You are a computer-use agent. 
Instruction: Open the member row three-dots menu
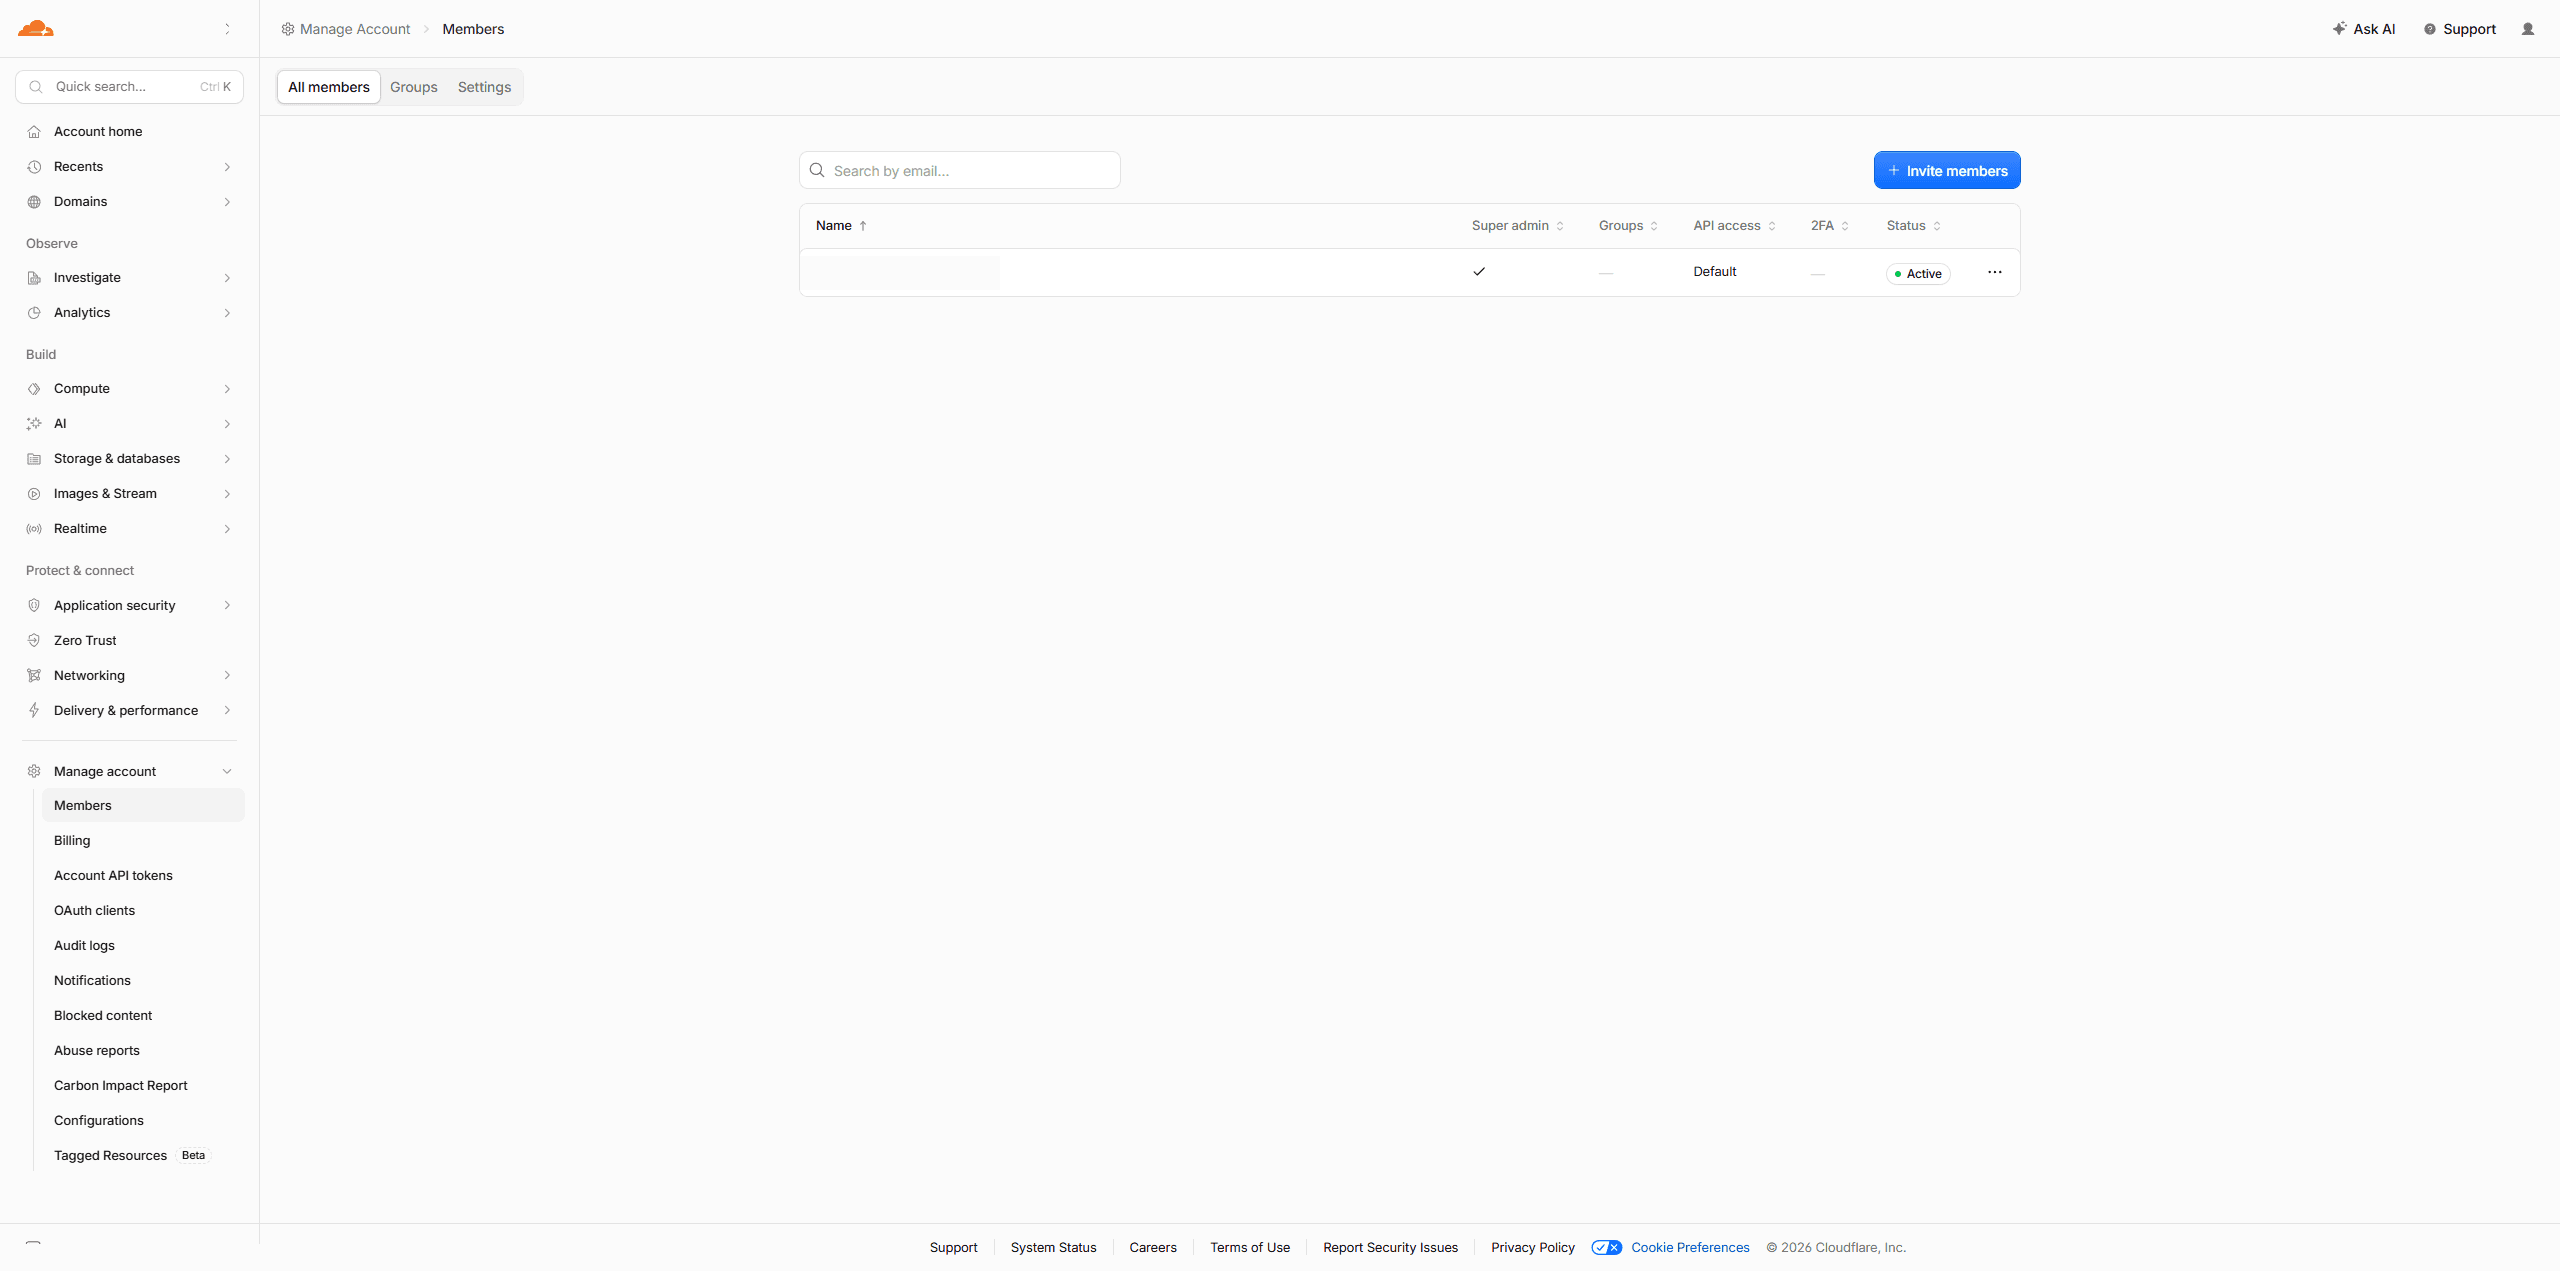coord(1994,272)
